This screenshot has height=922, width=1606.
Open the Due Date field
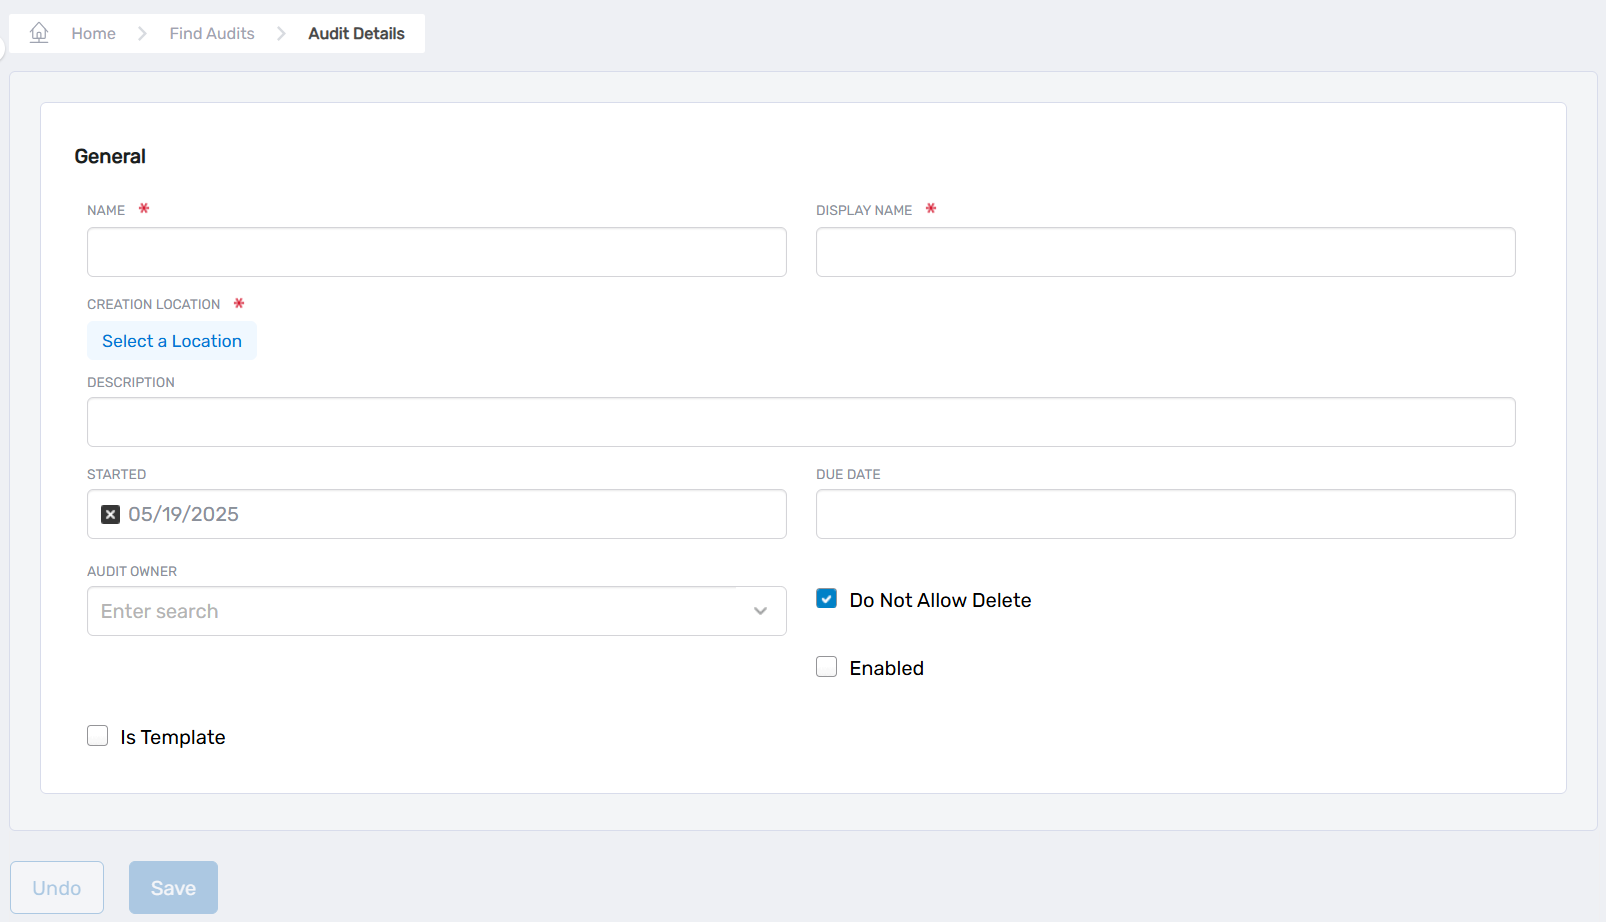click(1165, 514)
